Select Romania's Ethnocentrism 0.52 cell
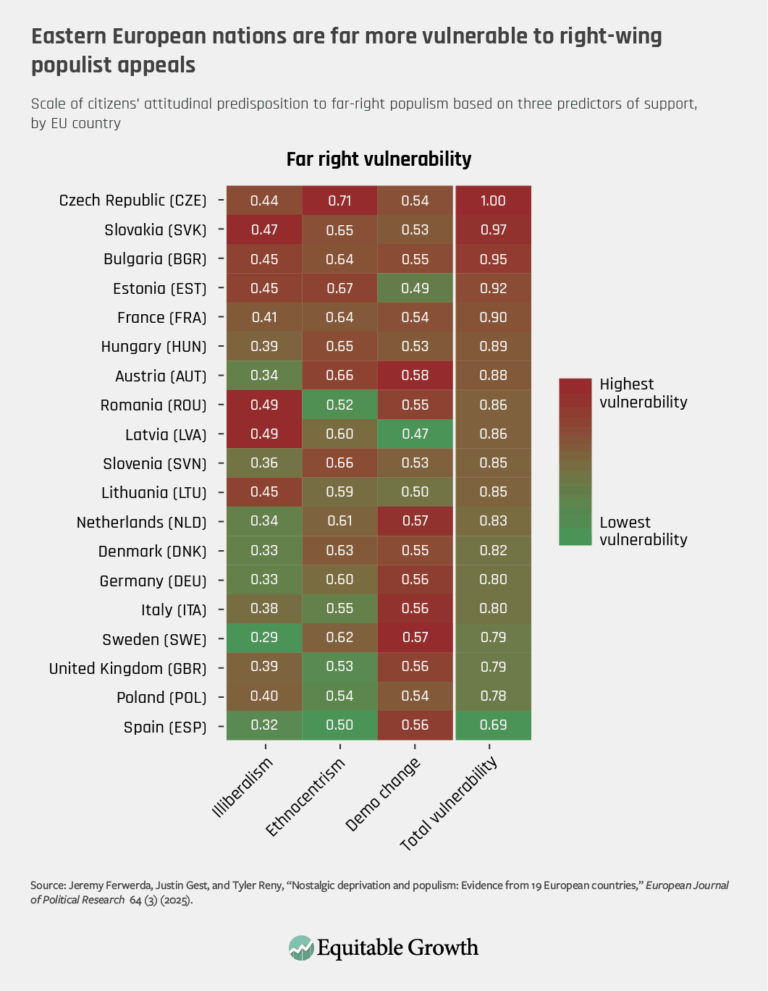768x991 pixels. pos(339,404)
